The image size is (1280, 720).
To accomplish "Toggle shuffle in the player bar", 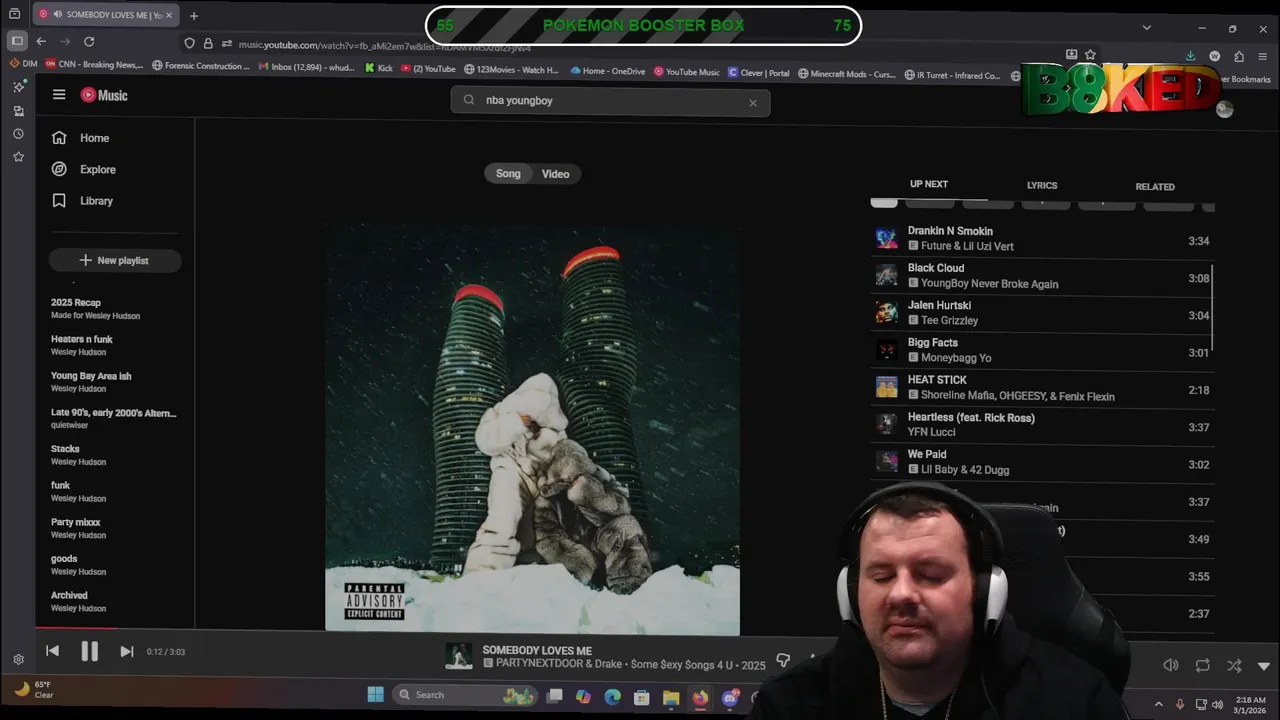I will [1234, 665].
